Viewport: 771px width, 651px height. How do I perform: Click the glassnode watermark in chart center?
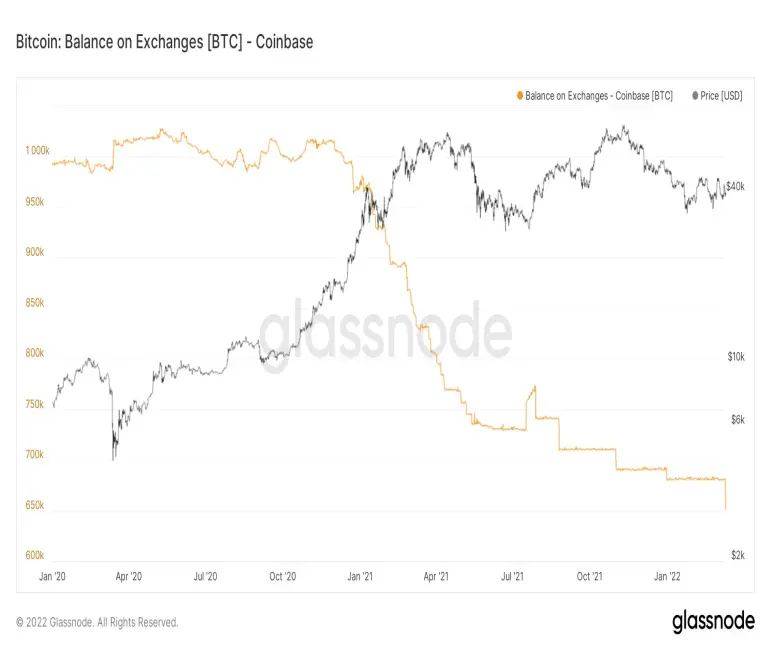tap(386, 331)
